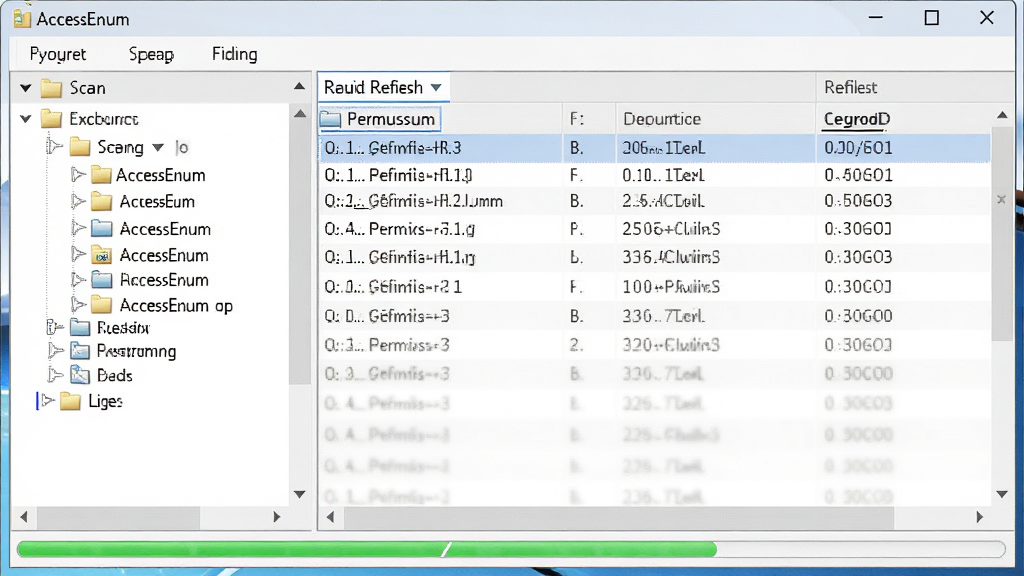The image size is (1024, 576).
Task: Click the Rcedsior folder icon
Action: click(x=80, y=327)
